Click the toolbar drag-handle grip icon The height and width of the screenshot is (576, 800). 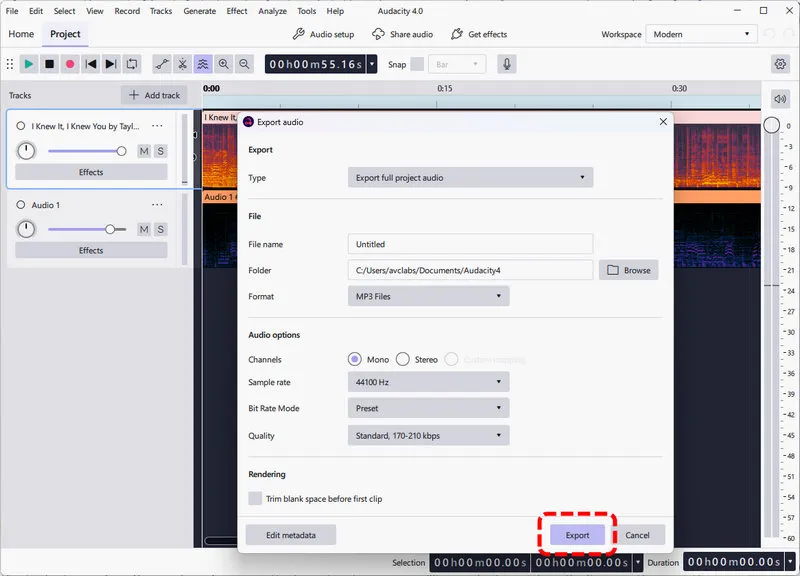10,64
